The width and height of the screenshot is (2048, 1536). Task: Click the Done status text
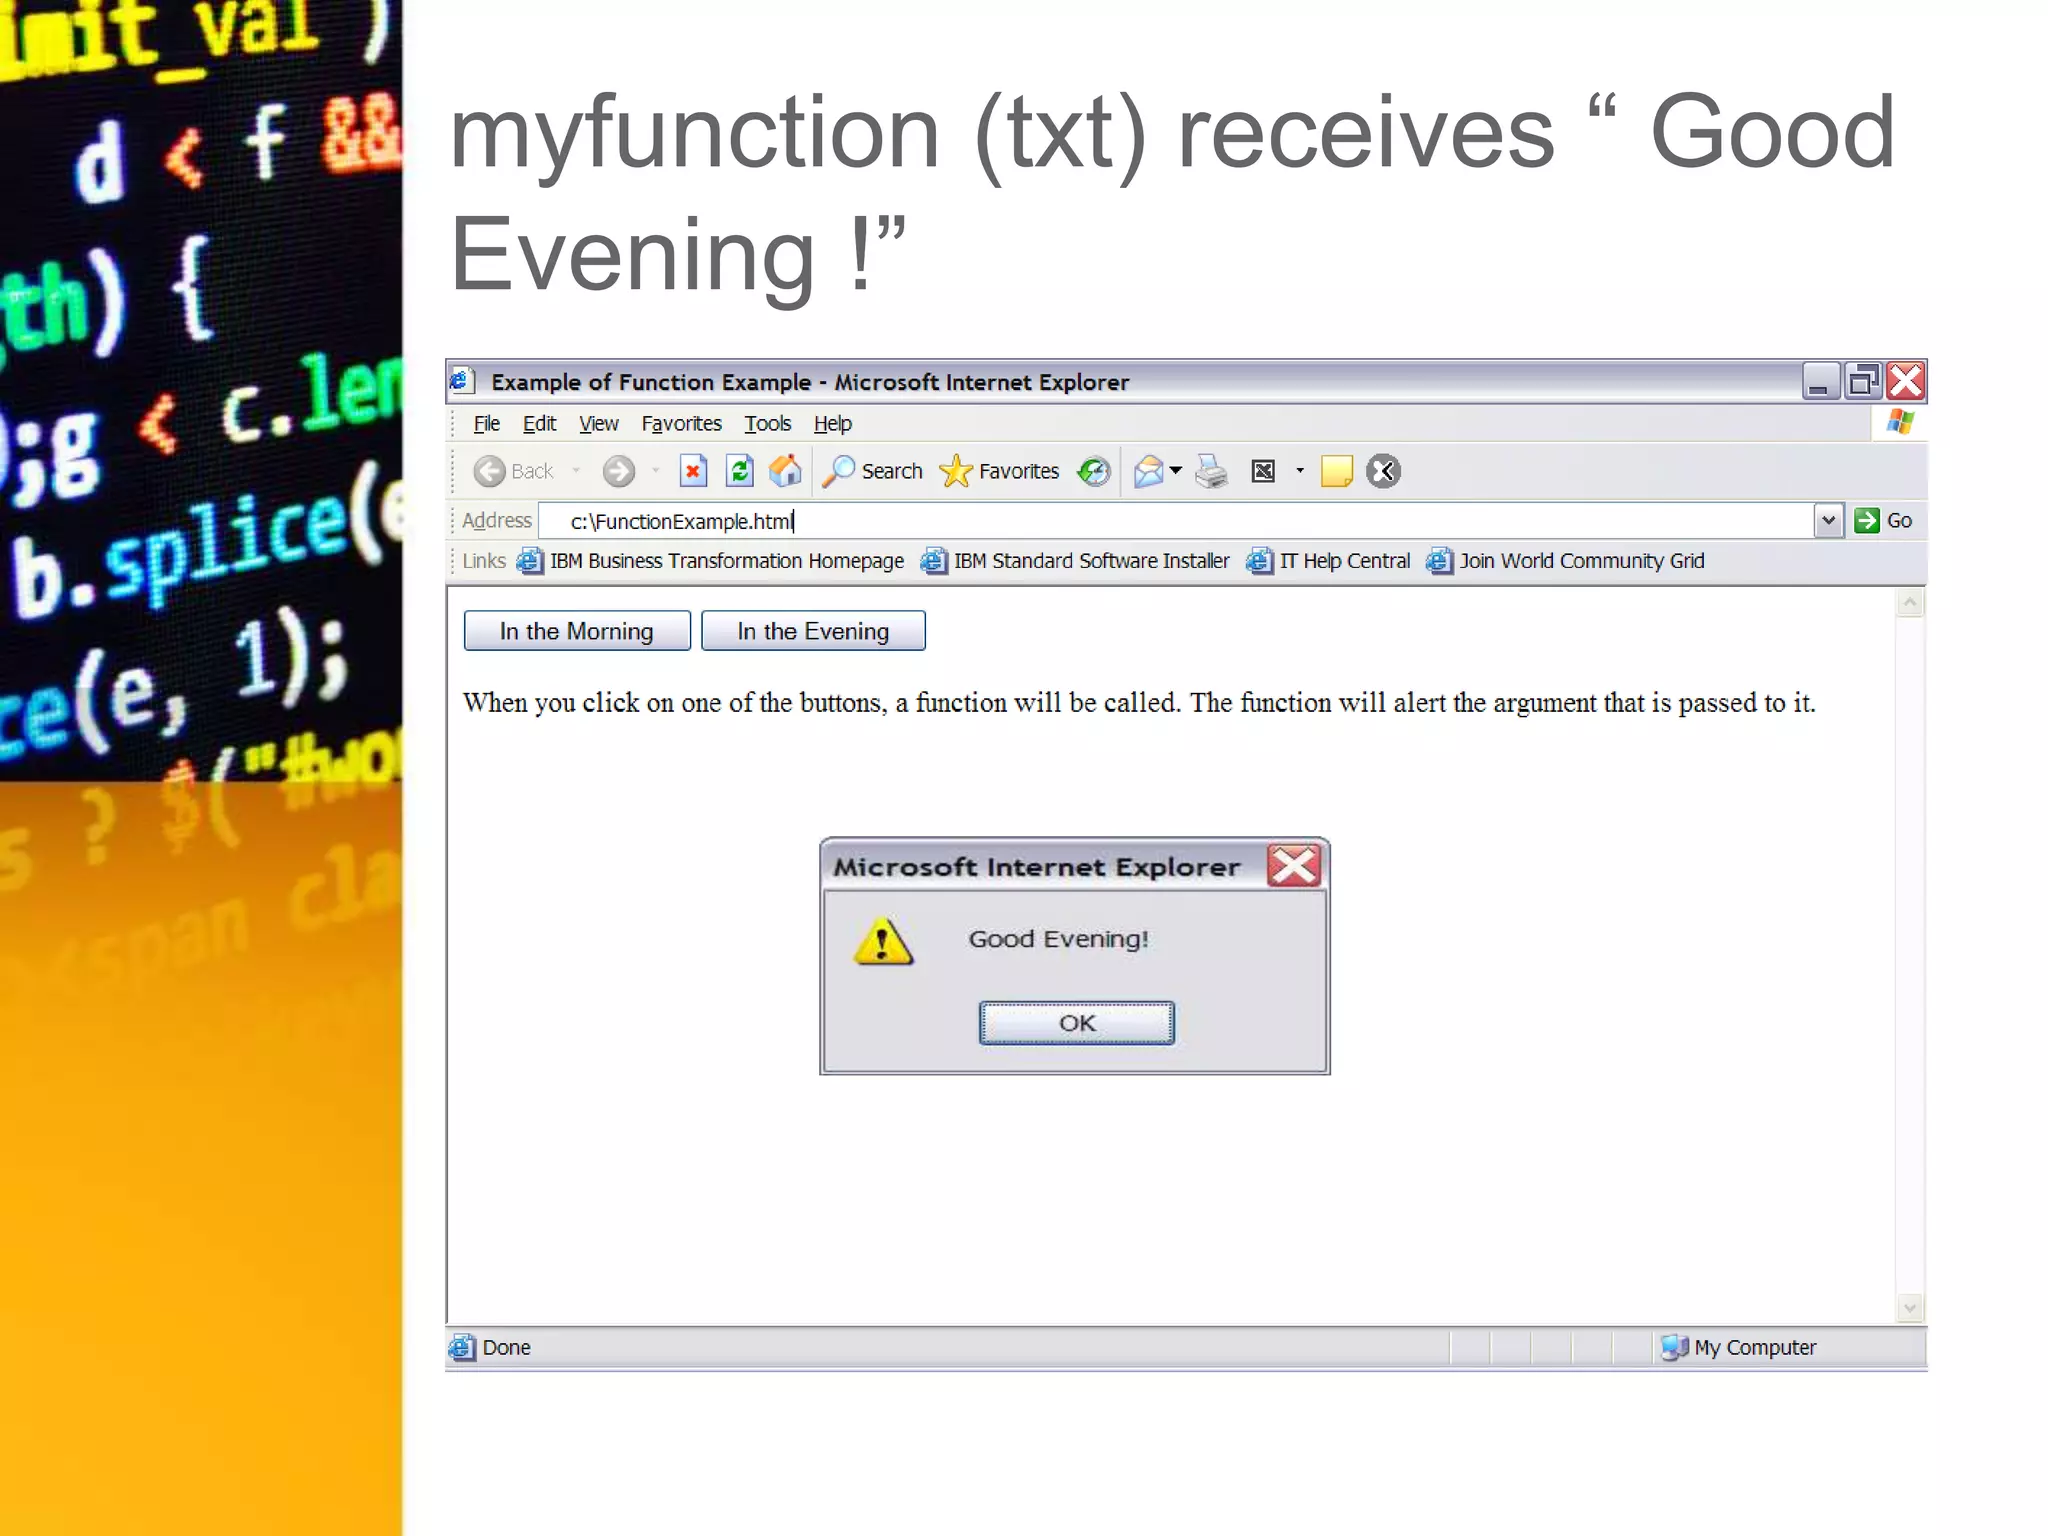tap(507, 1347)
